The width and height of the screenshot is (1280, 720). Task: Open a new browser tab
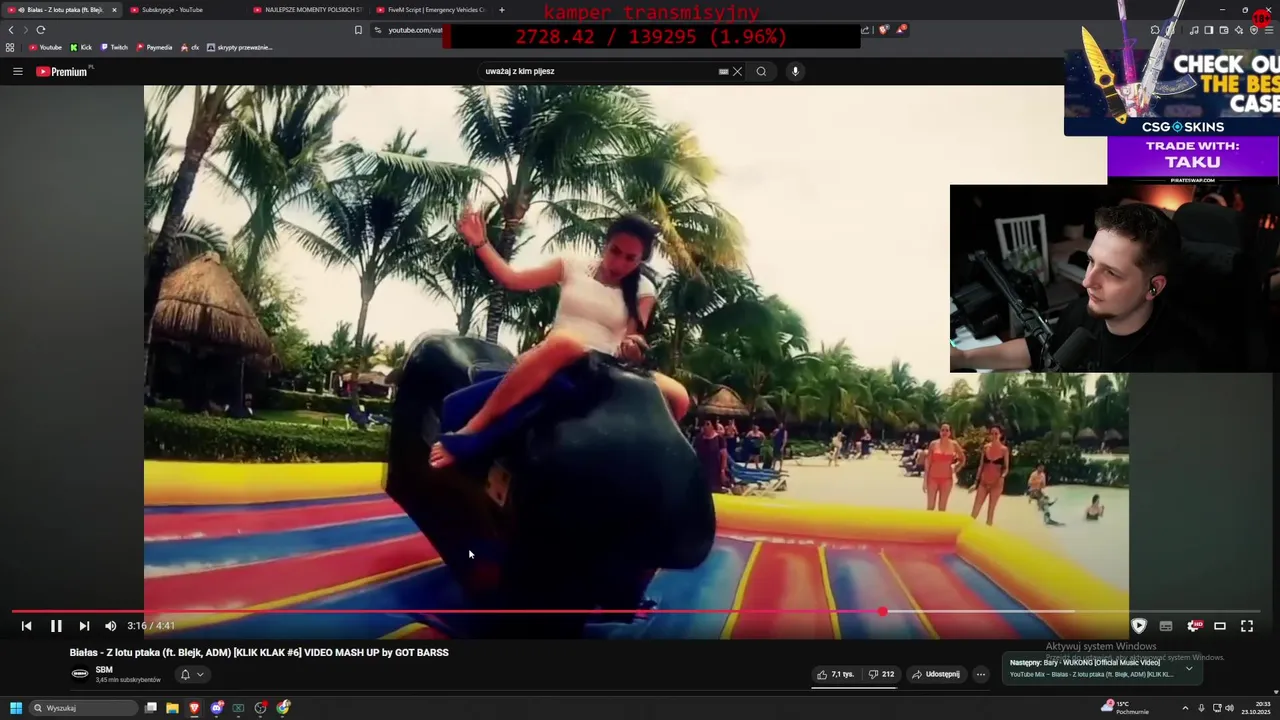click(x=502, y=10)
